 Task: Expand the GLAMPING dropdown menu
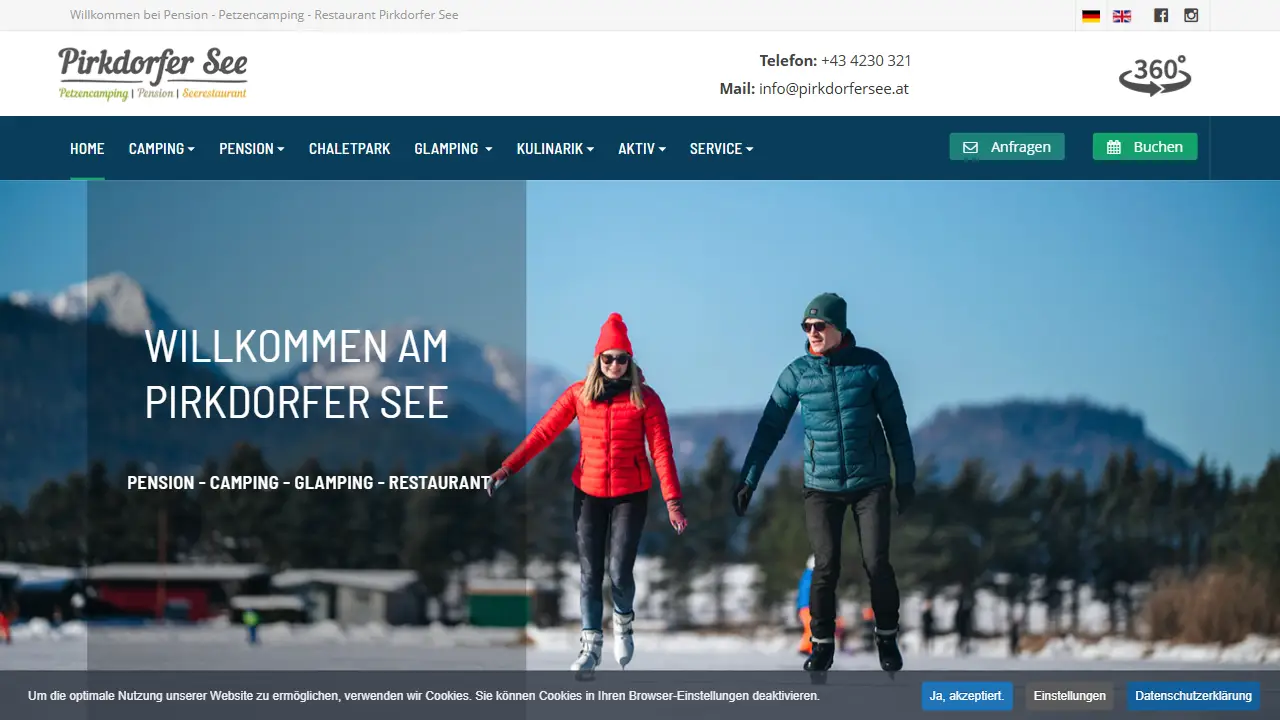[453, 149]
